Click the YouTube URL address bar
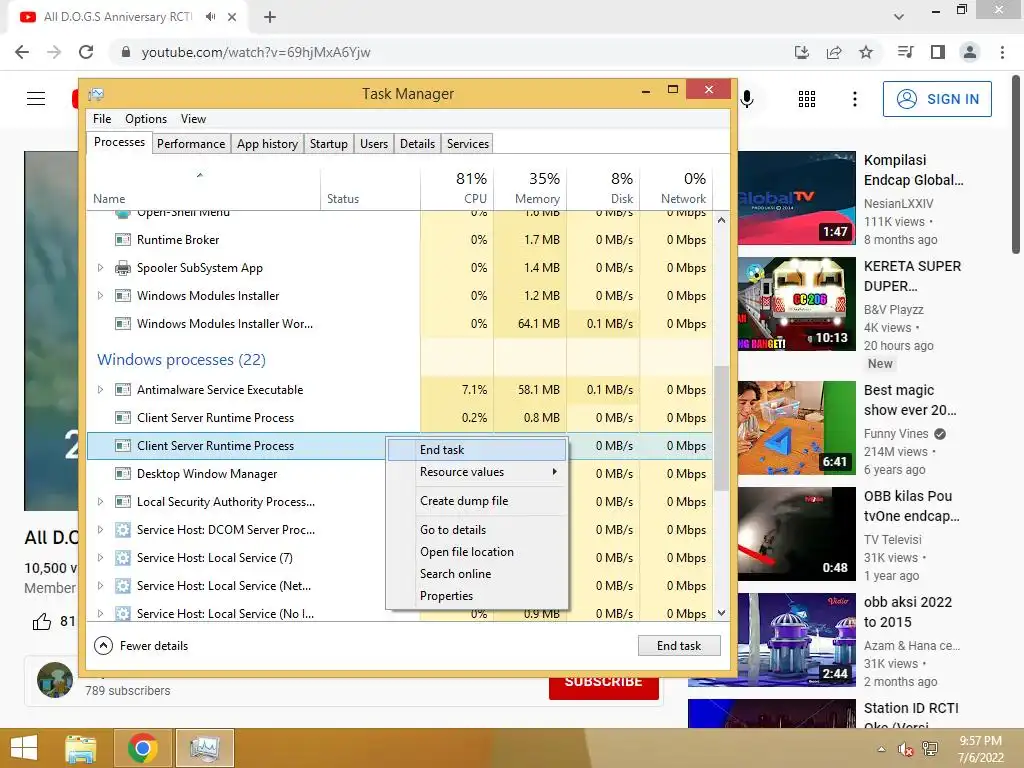Image resolution: width=1024 pixels, height=768 pixels. pos(451,52)
